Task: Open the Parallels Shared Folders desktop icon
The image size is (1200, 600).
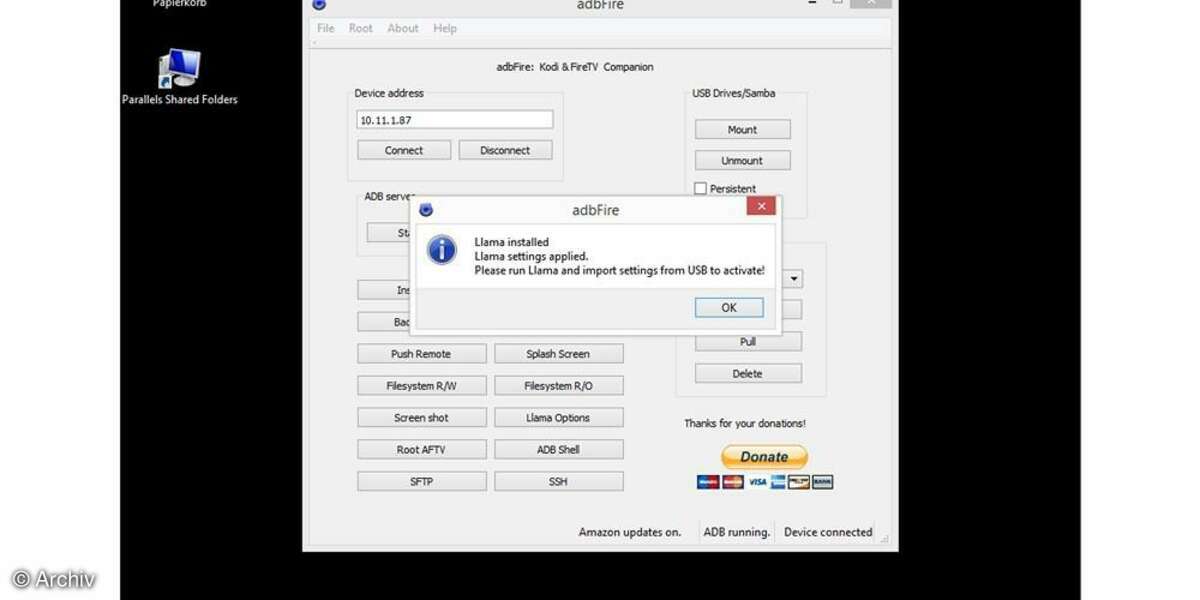Action: click(x=180, y=77)
